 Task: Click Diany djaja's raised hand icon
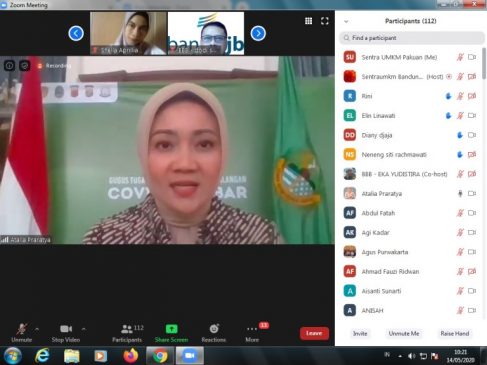pos(460,135)
